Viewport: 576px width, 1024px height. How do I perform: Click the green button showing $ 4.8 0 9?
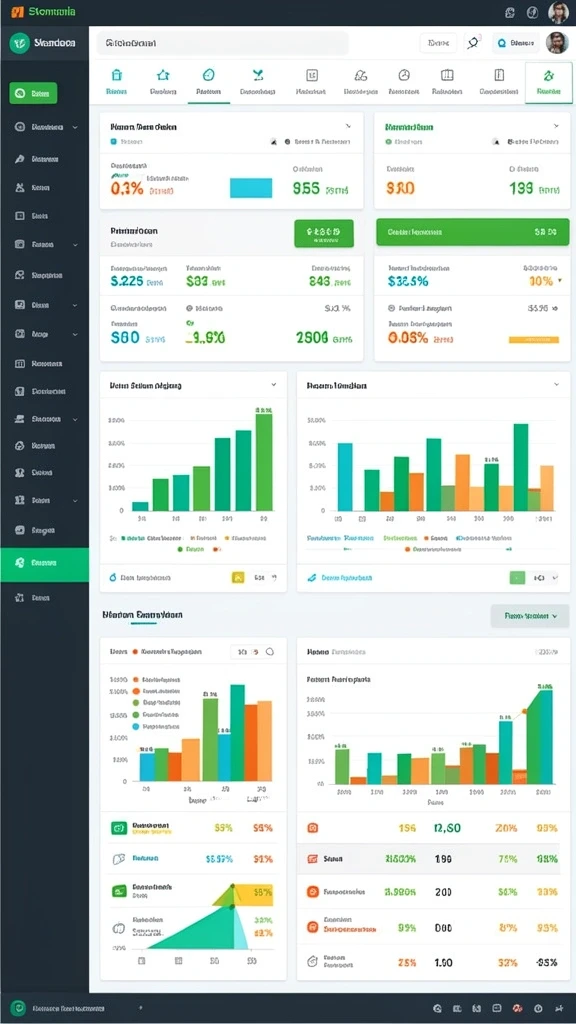(324, 233)
